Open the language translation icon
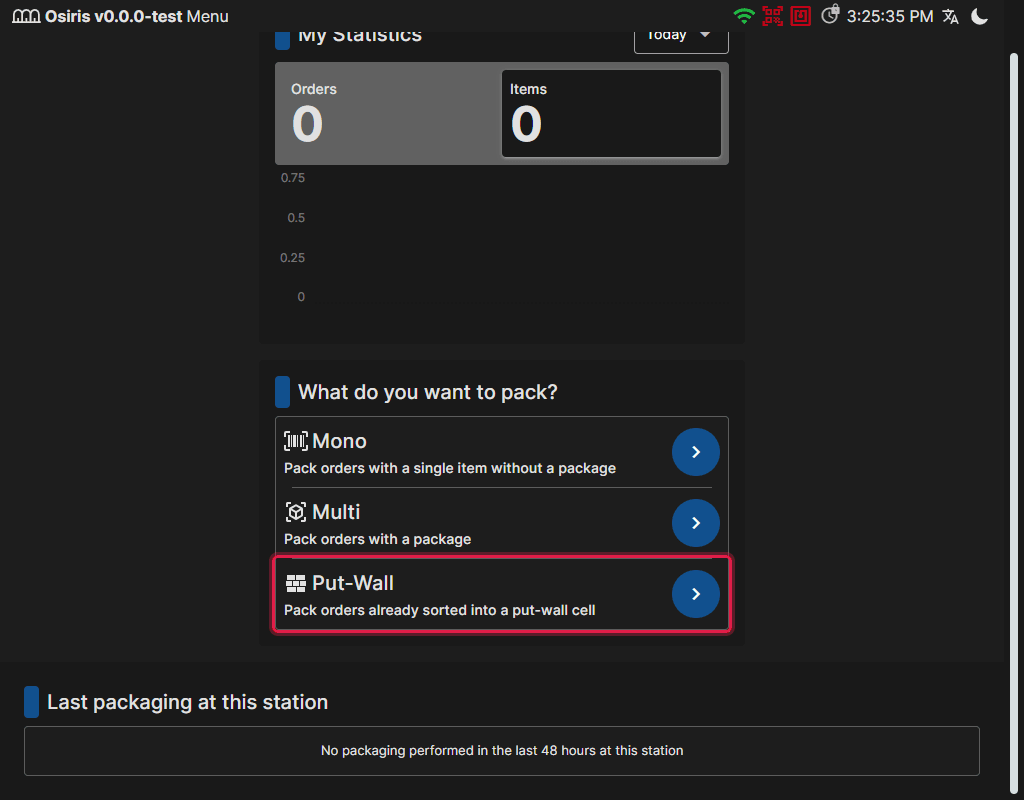 (x=951, y=16)
